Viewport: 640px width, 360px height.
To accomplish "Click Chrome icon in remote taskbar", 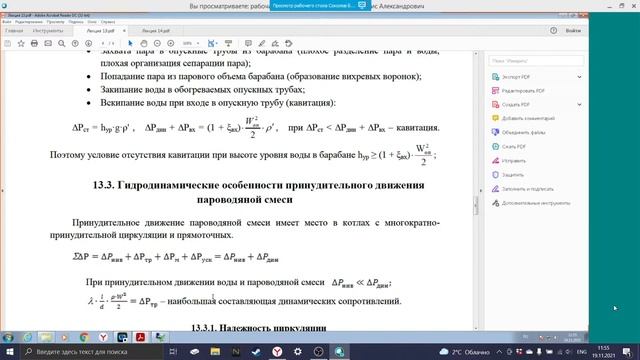I will point(84,337).
